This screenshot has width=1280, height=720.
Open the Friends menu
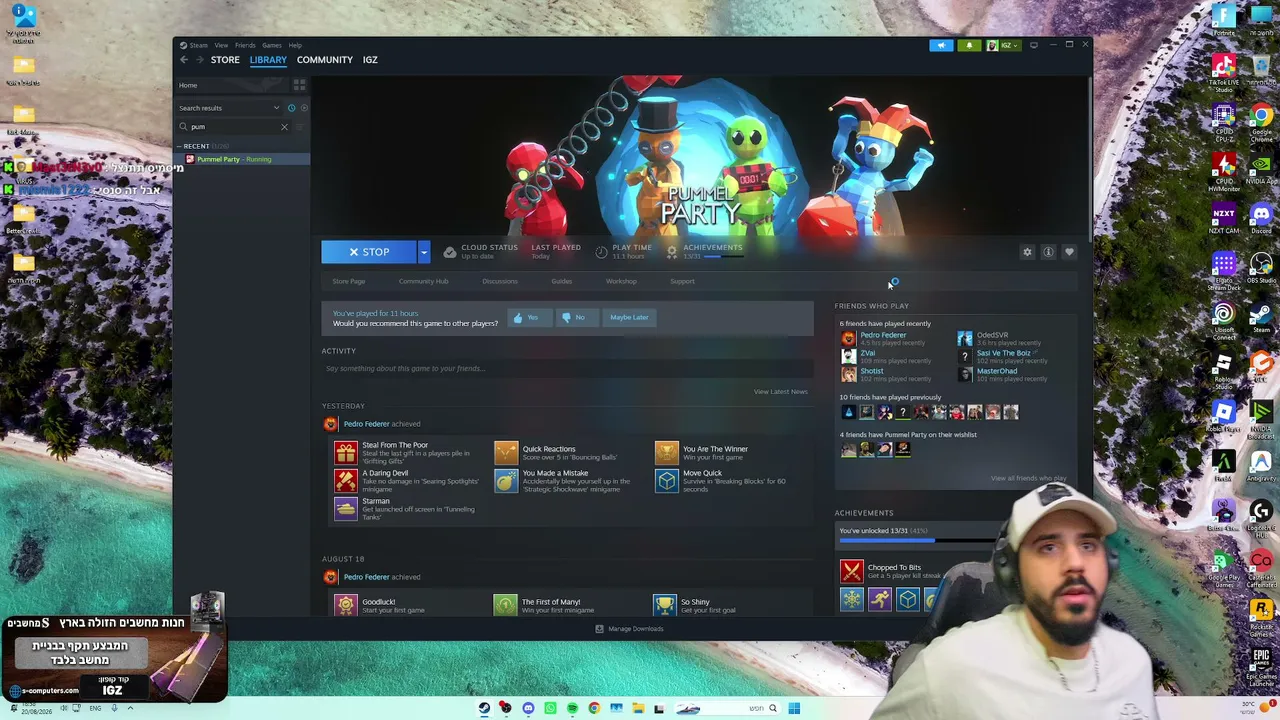pos(245,45)
